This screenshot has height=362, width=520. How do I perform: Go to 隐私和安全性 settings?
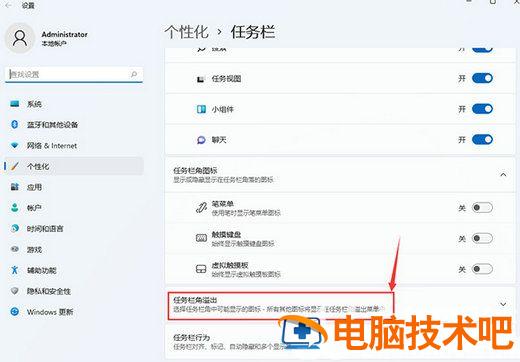[74, 291]
